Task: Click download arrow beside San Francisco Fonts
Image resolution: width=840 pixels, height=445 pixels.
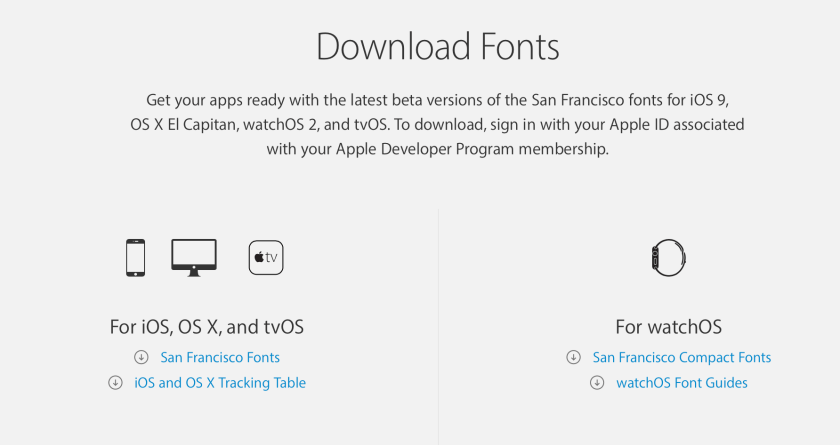Action: click(x=141, y=357)
